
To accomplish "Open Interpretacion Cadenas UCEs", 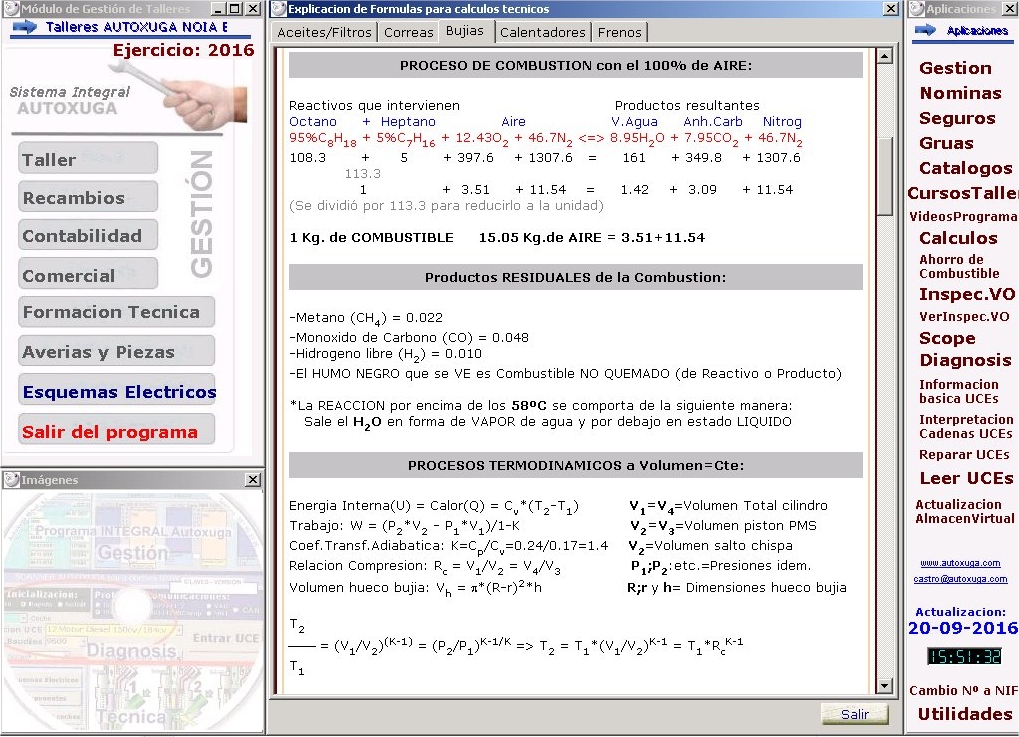I will 966,426.
